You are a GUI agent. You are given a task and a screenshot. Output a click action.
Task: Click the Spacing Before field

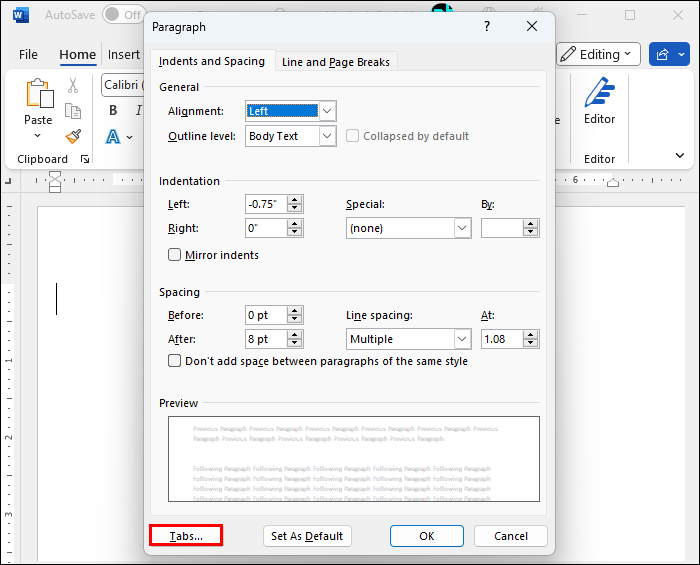click(x=266, y=315)
